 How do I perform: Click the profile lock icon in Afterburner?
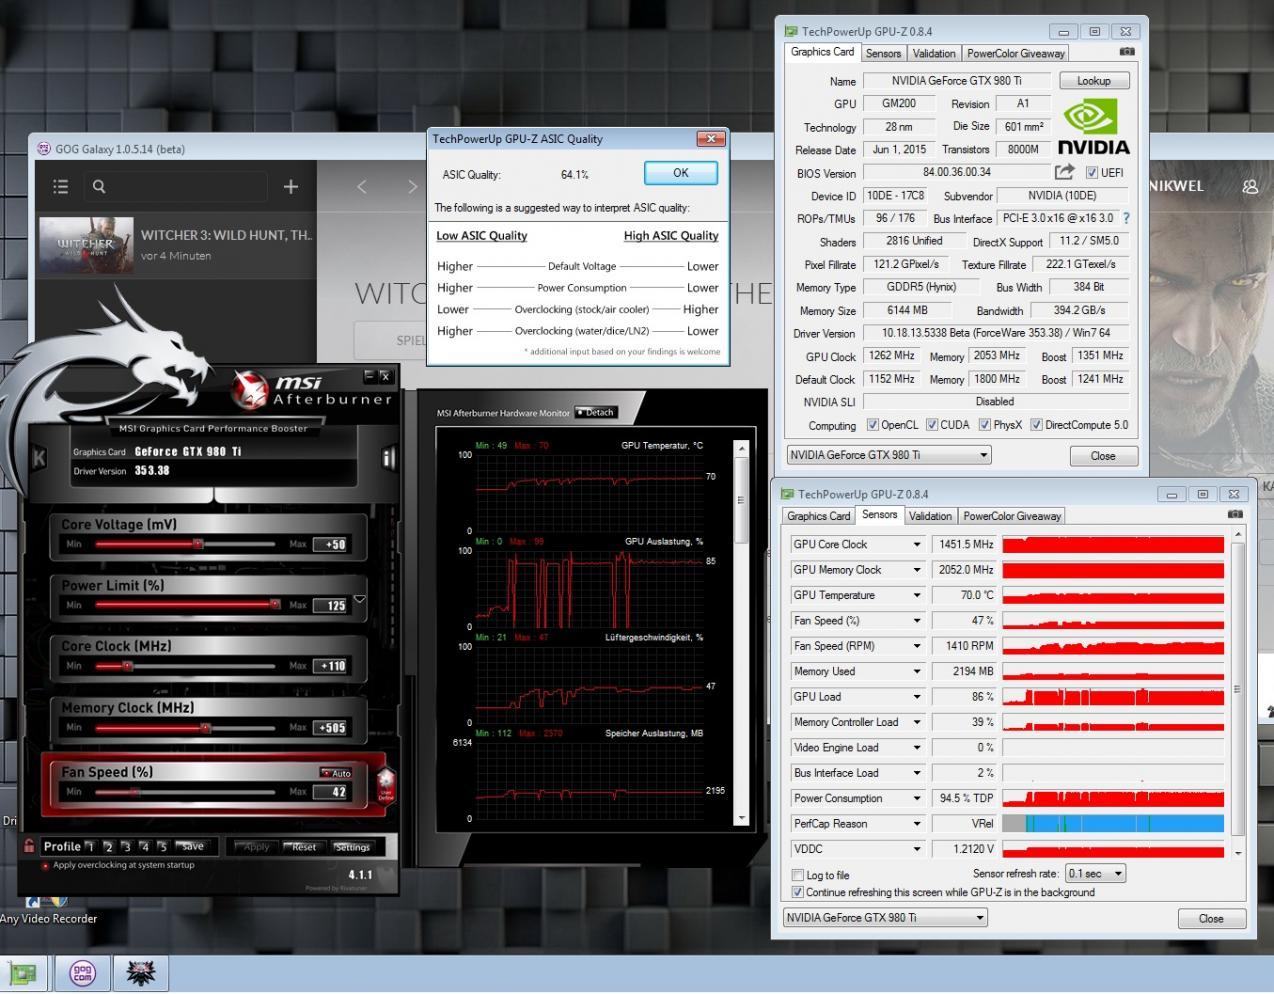(x=29, y=846)
